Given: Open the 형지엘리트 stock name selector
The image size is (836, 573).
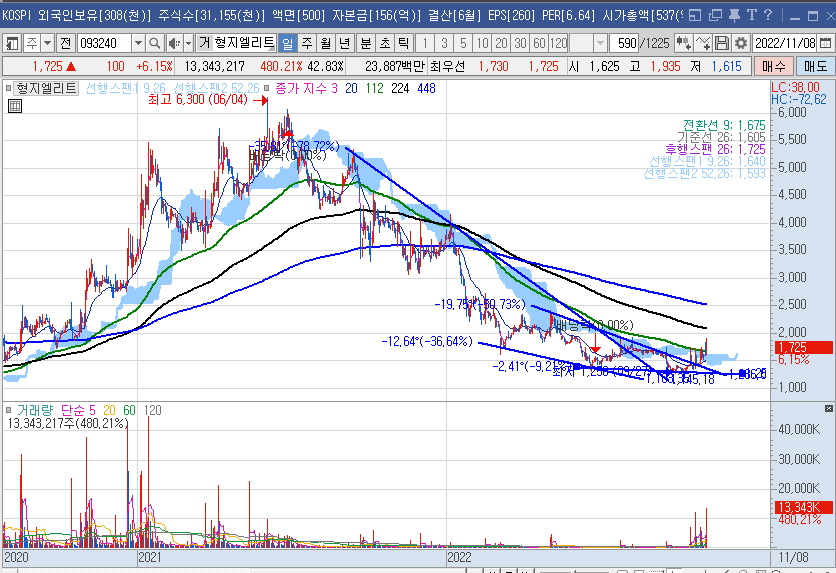Looking at the screenshot, I should [x=244, y=43].
